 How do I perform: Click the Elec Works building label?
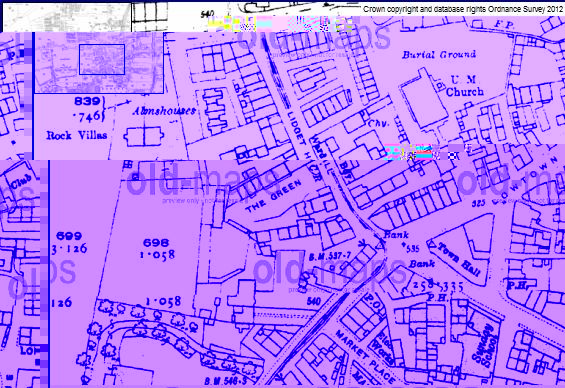click(x=381, y=347)
